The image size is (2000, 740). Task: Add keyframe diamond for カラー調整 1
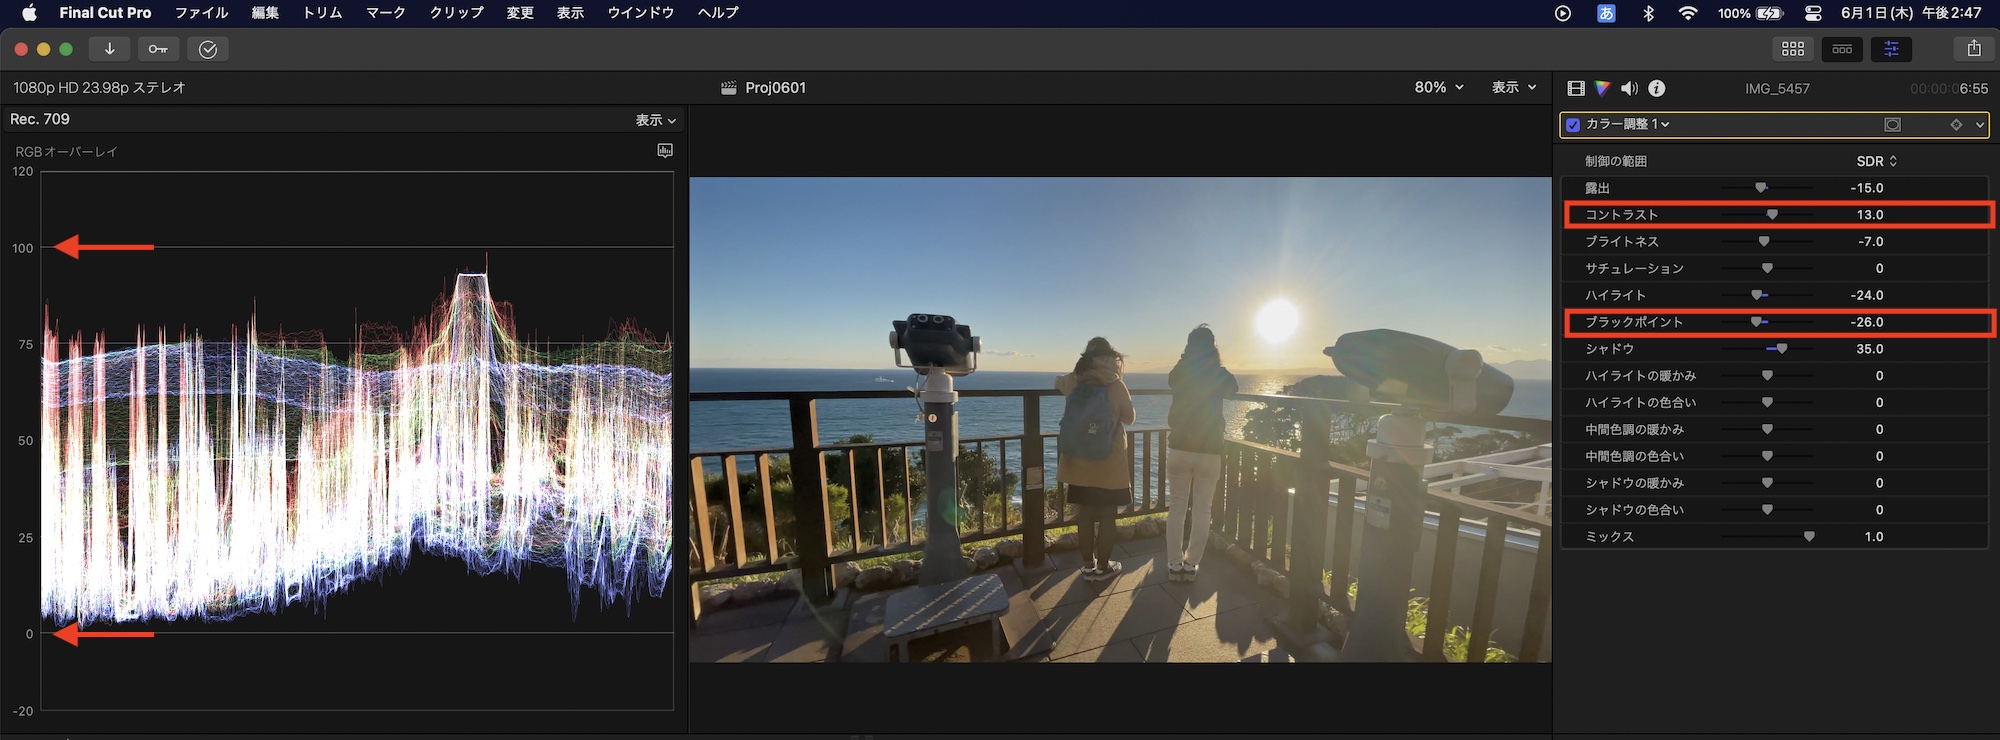click(x=1956, y=125)
